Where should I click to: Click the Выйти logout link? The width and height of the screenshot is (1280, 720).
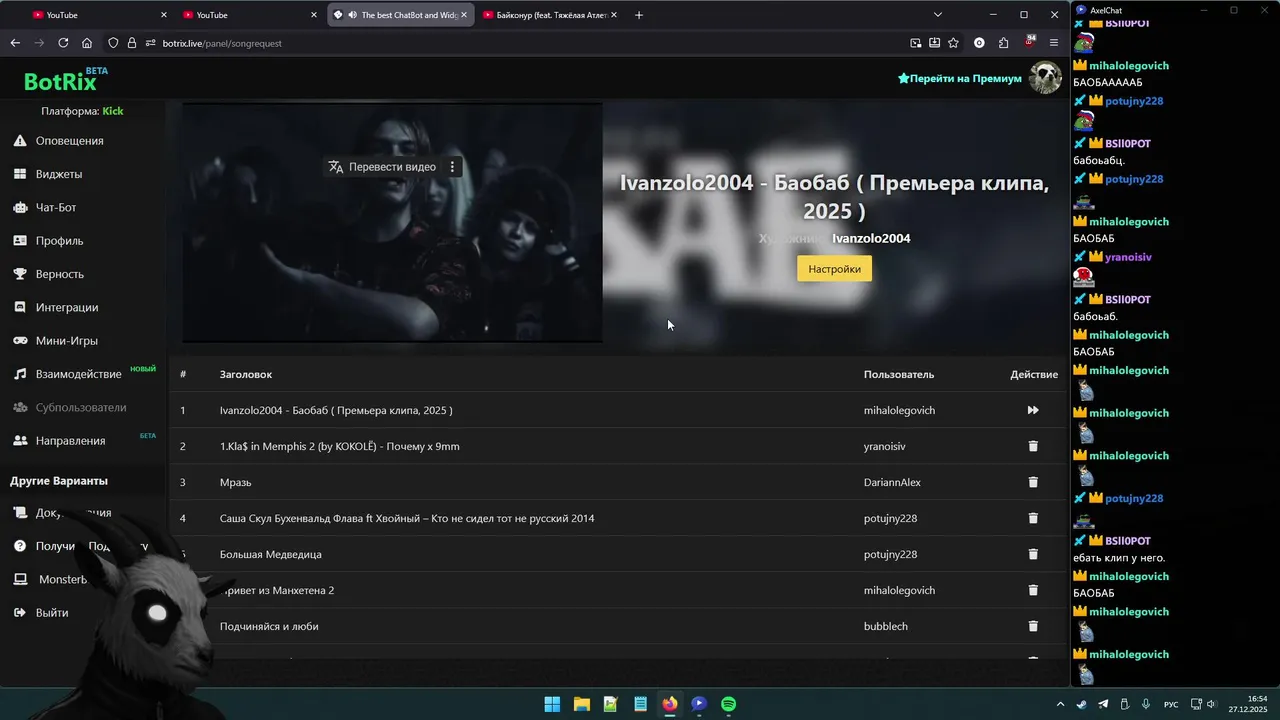[52, 612]
